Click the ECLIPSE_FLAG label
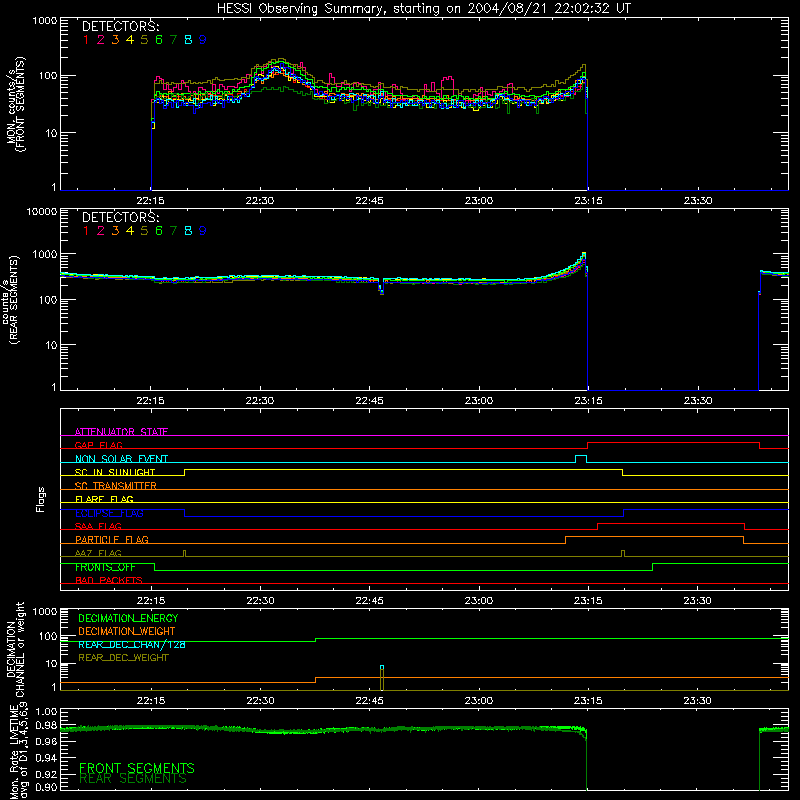 (109, 513)
